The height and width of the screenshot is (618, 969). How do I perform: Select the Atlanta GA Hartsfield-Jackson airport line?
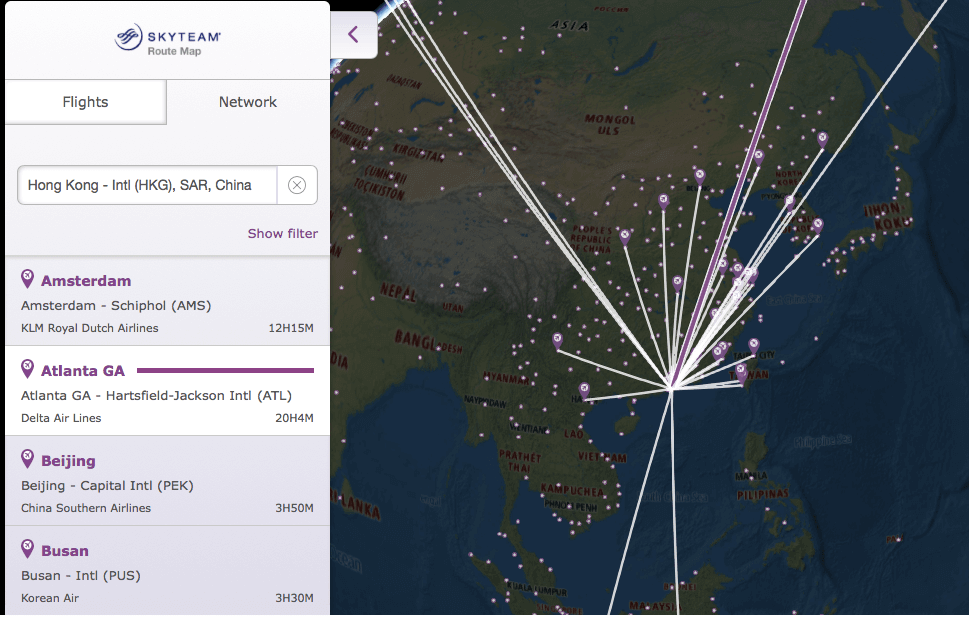point(156,395)
